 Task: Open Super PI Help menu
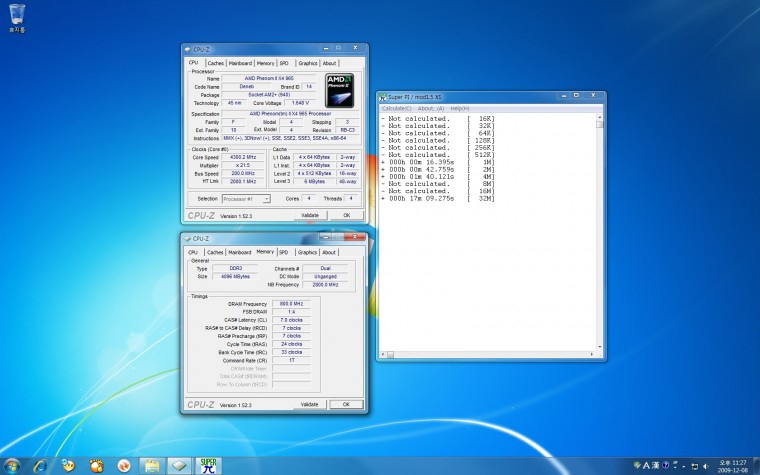pyautogui.click(x=459, y=109)
